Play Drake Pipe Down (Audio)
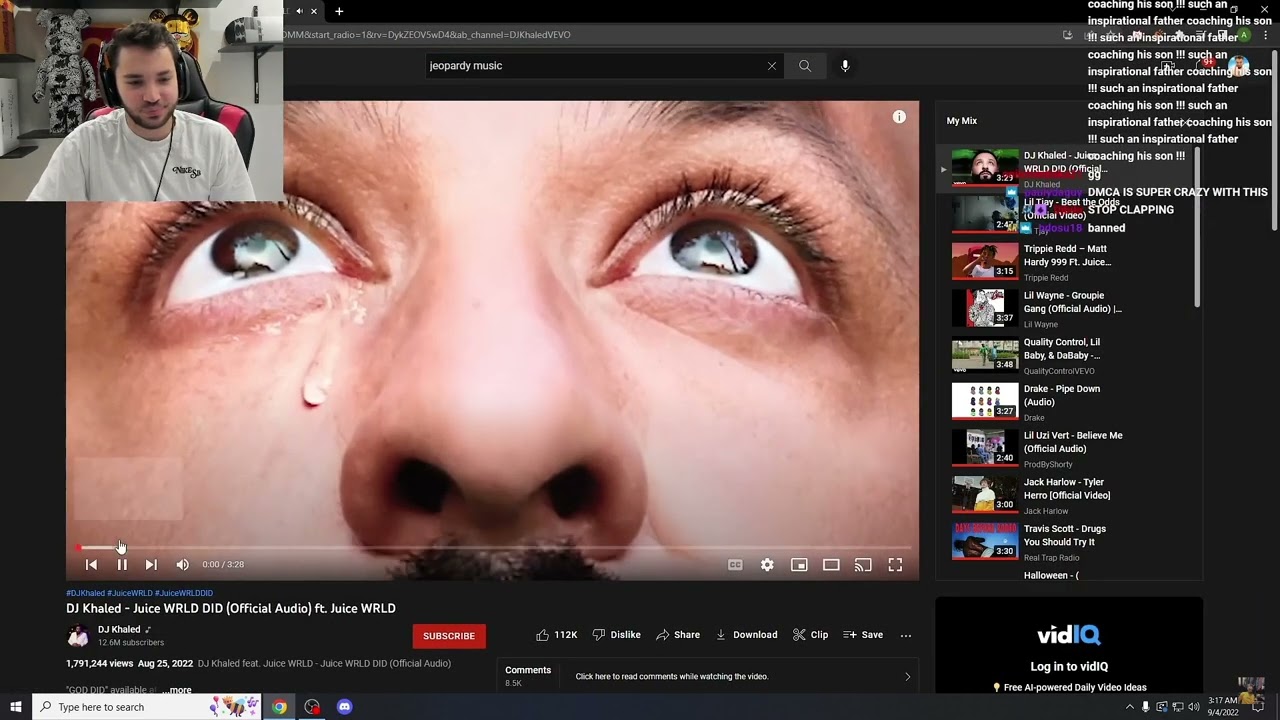Image resolution: width=1280 pixels, height=720 pixels. point(1035,402)
